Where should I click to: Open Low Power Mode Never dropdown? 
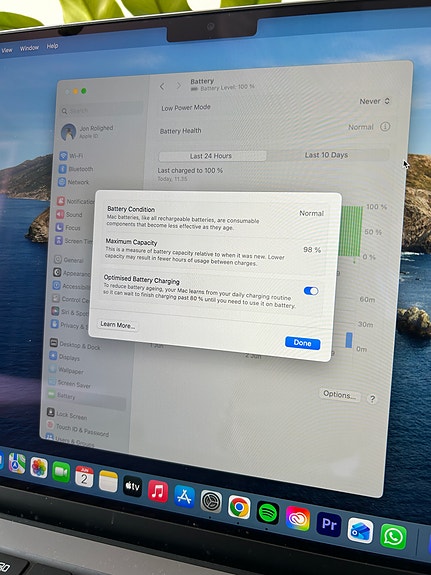coord(375,101)
